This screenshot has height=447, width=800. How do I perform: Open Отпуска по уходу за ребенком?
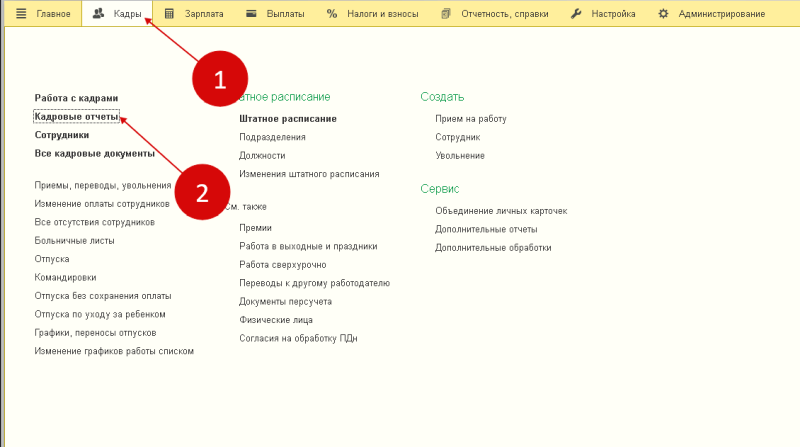pyautogui.click(x=100, y=314)
